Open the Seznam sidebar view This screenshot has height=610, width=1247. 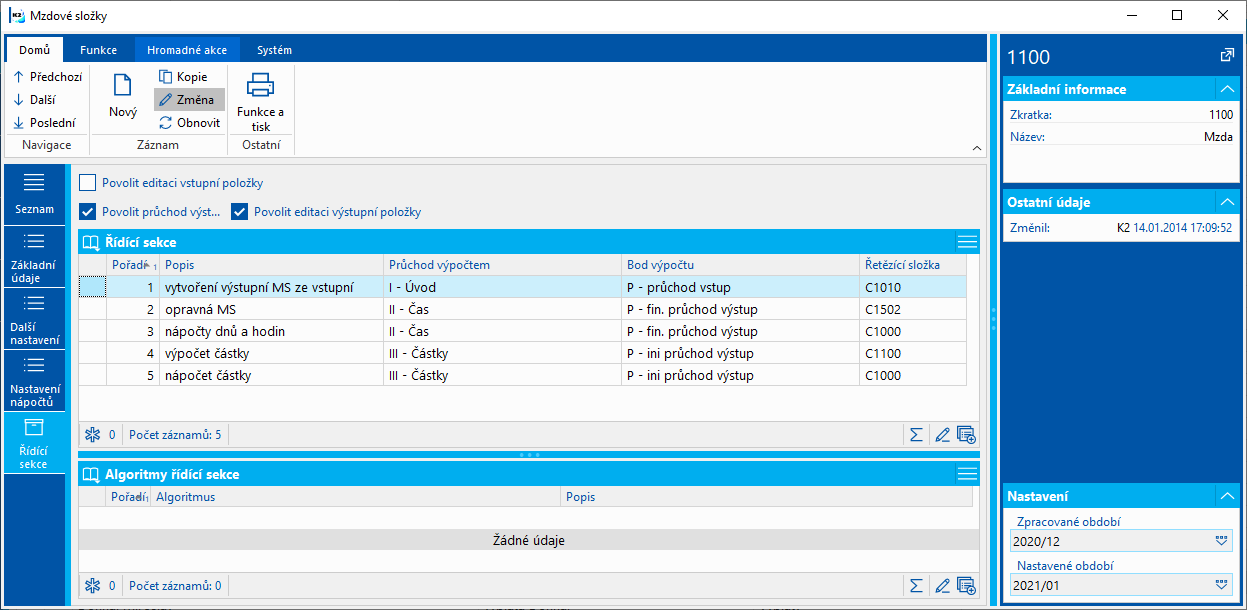click(35, 193)
